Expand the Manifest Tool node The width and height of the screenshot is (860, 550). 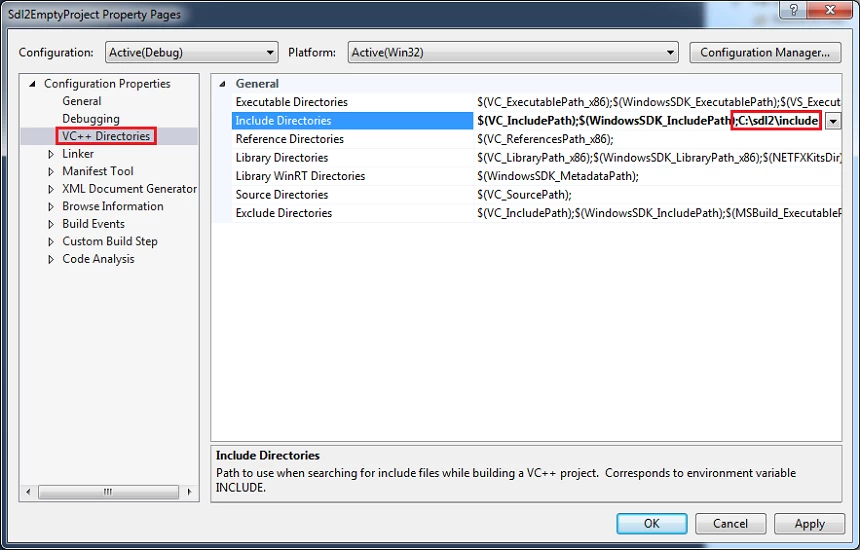pos(51,172)
